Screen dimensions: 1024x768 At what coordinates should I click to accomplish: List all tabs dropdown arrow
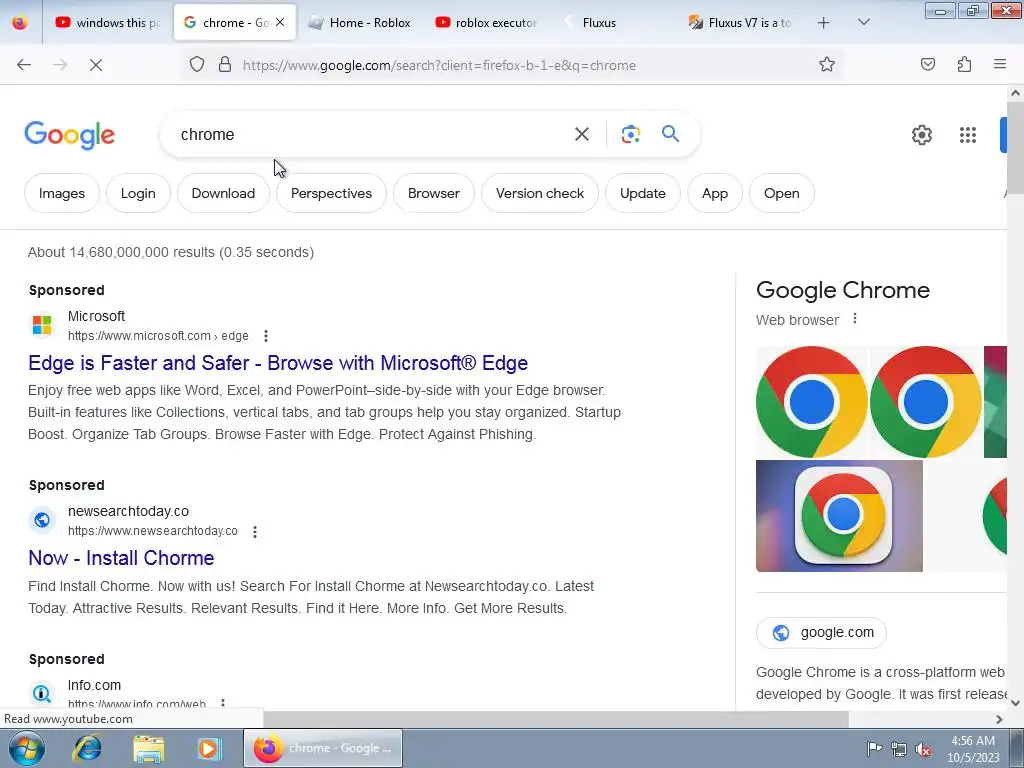pos(863,22)
